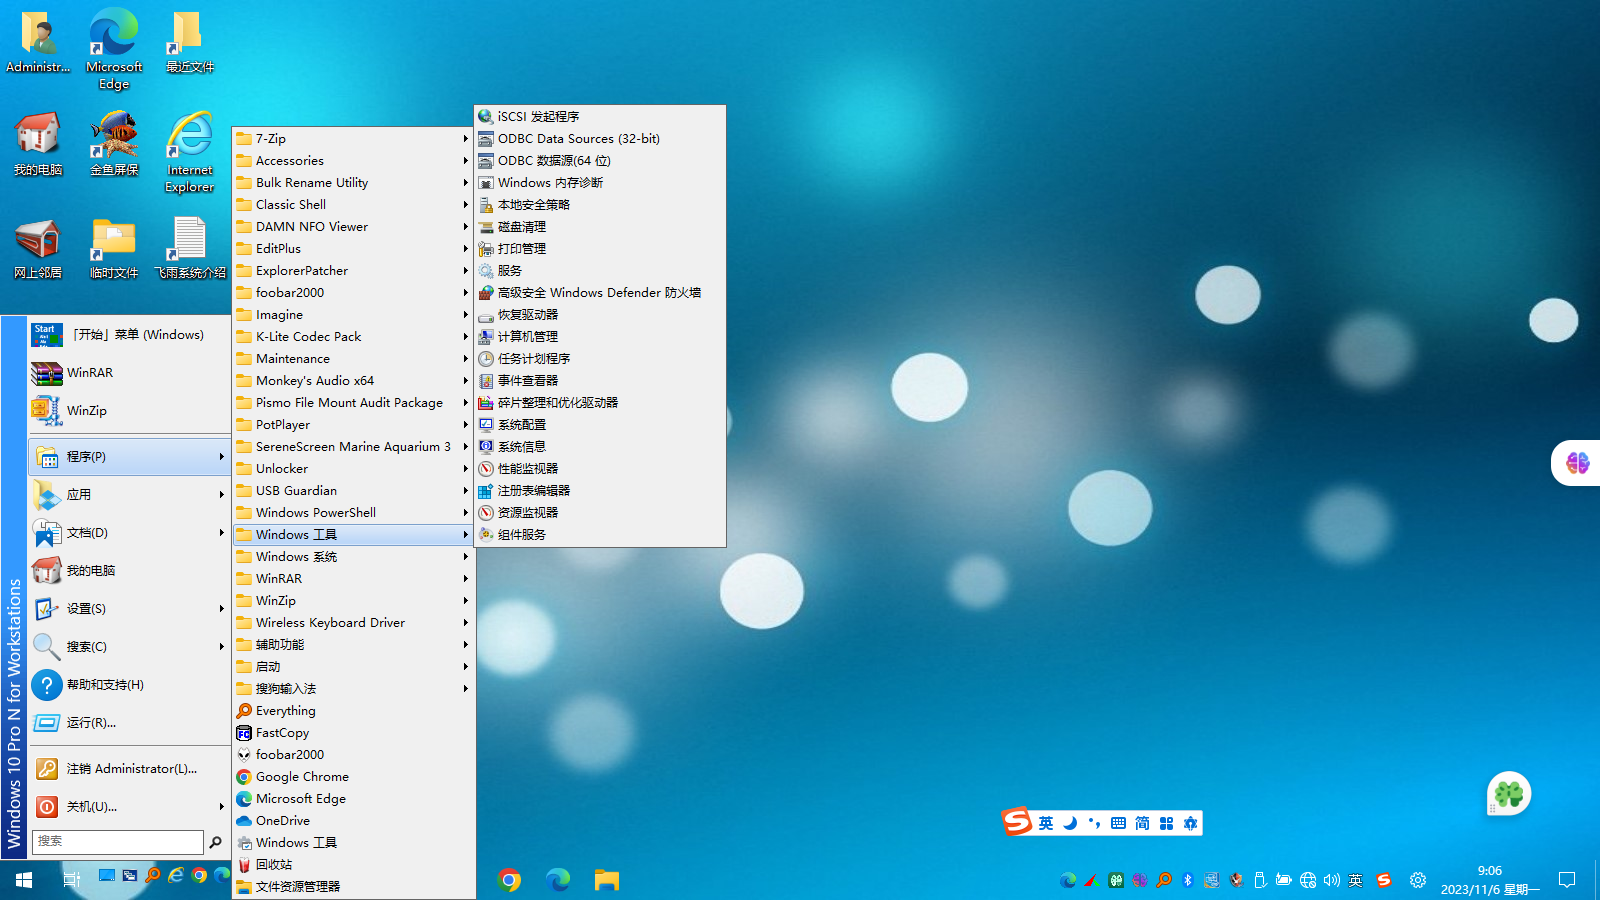This screenshot has width=1600, height=900.
Task: Expand 搜索(C) submenu
Action: (x=130, y=647)
